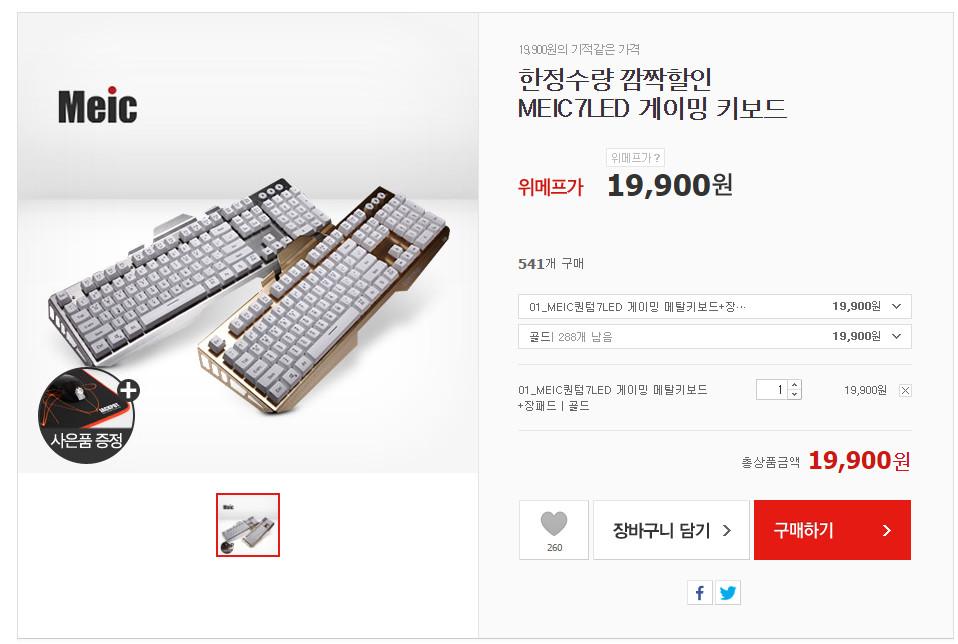Image resolution: width=958 pixels, height=644 pixels.
Task: Click the Meic brand logo
Action: point(97,107)
